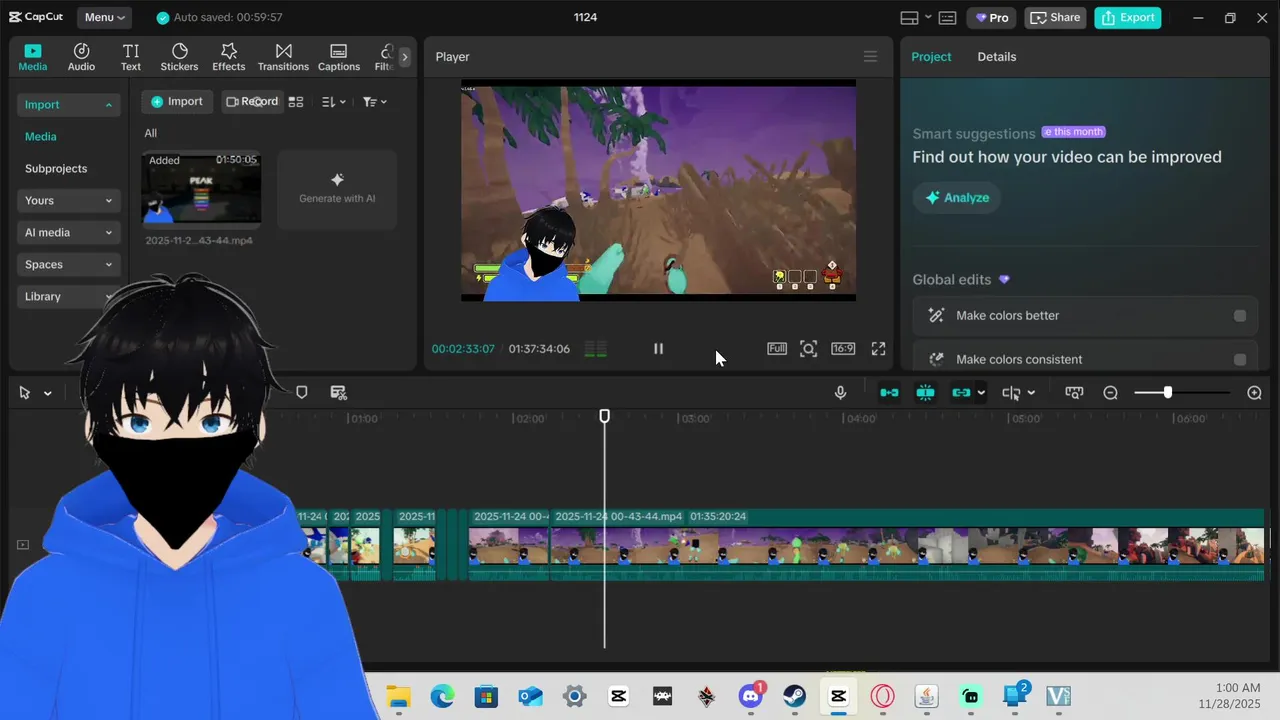Switch to the Details tab

(997, 57)
